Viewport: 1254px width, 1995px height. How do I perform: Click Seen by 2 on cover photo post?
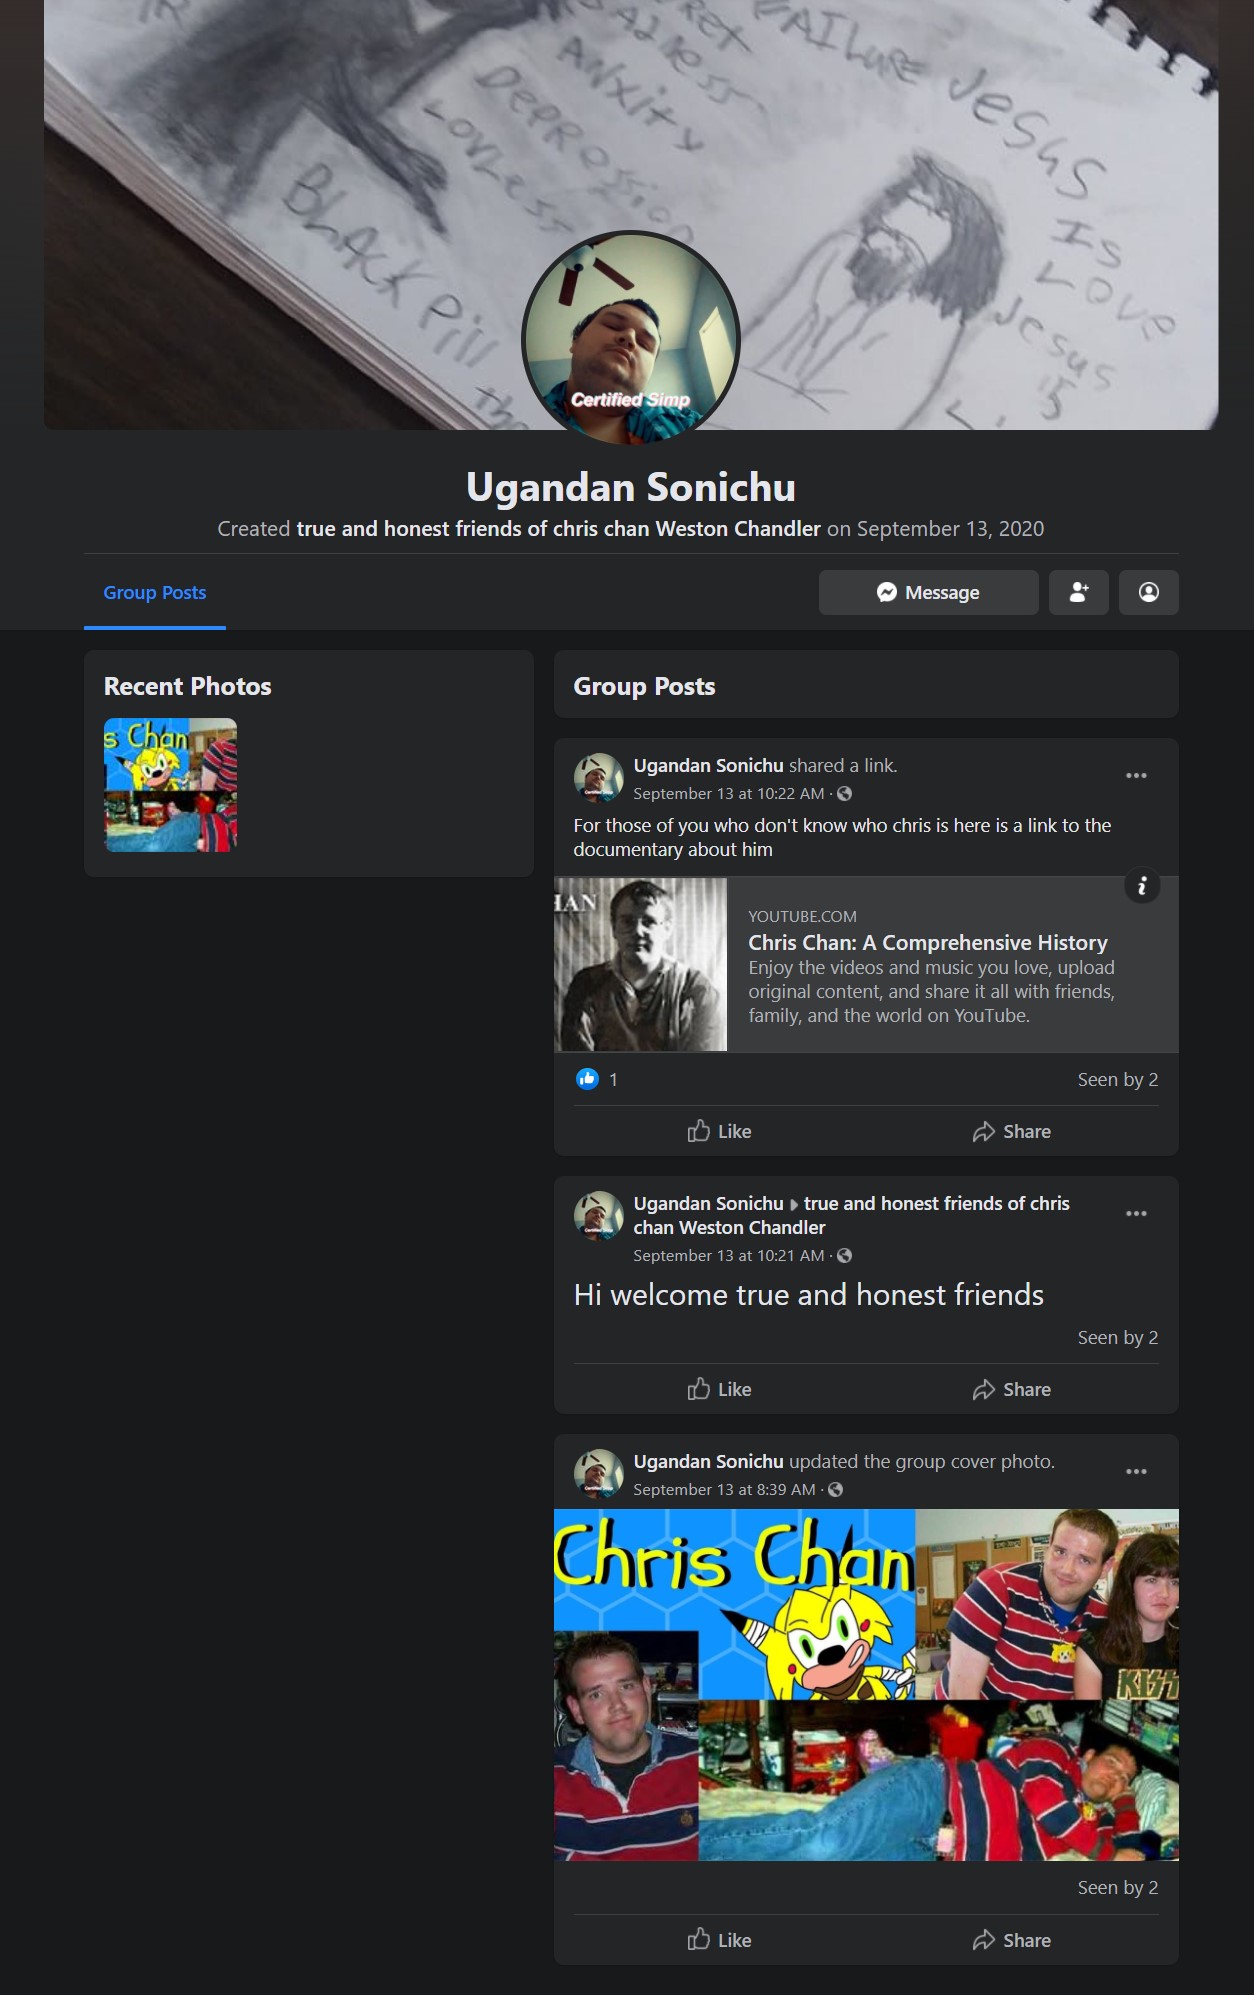pyautogui.click(x=1117, y=1887)
